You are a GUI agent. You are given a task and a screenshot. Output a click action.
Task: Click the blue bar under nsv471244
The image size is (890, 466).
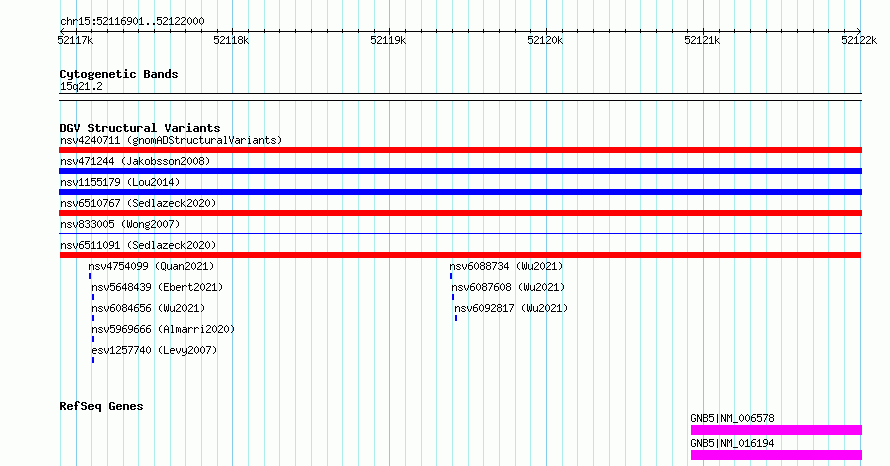coord(460,171)
